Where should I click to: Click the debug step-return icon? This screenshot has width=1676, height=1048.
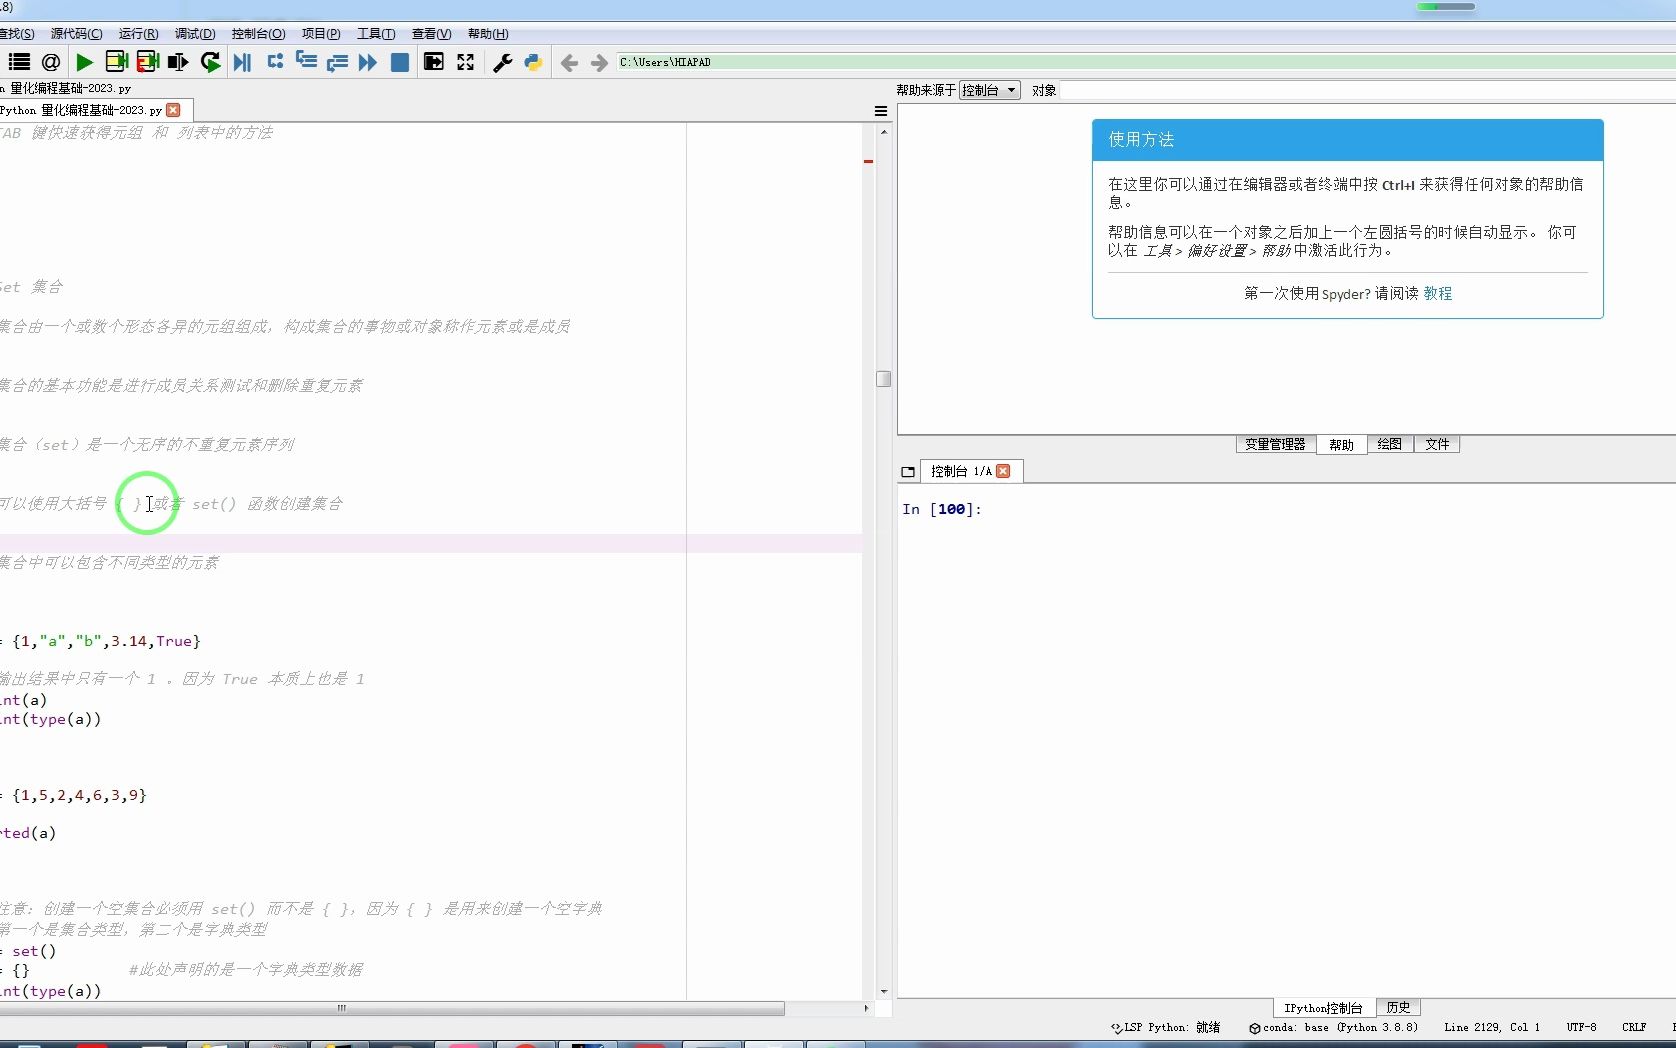tap(337, 62)
